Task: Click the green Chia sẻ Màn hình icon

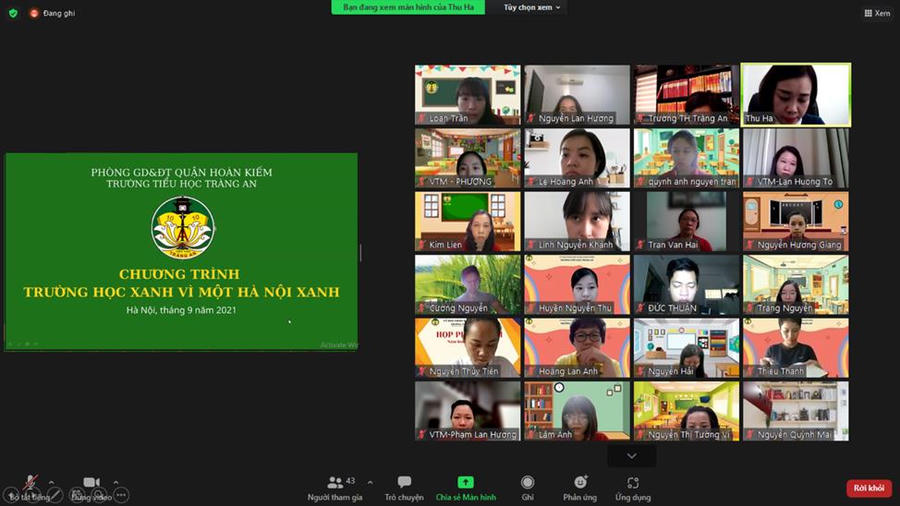Action: pos(465,482)
